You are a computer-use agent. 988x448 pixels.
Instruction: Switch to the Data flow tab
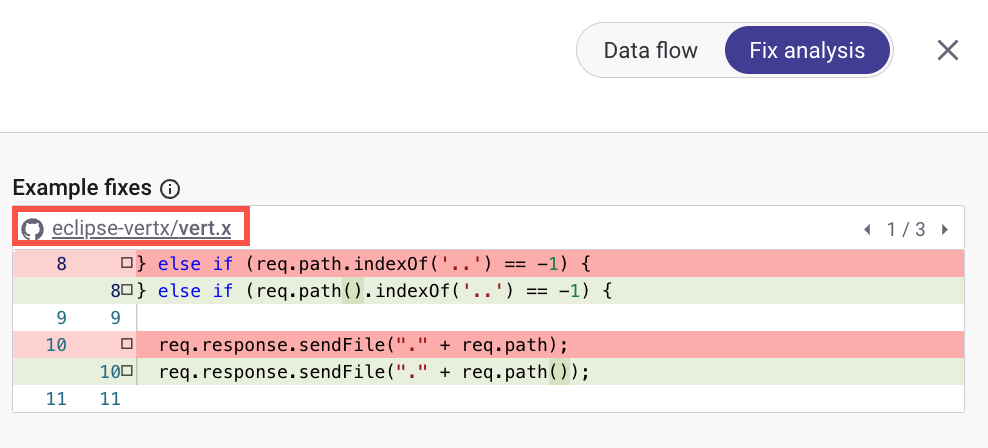[650, 50]
